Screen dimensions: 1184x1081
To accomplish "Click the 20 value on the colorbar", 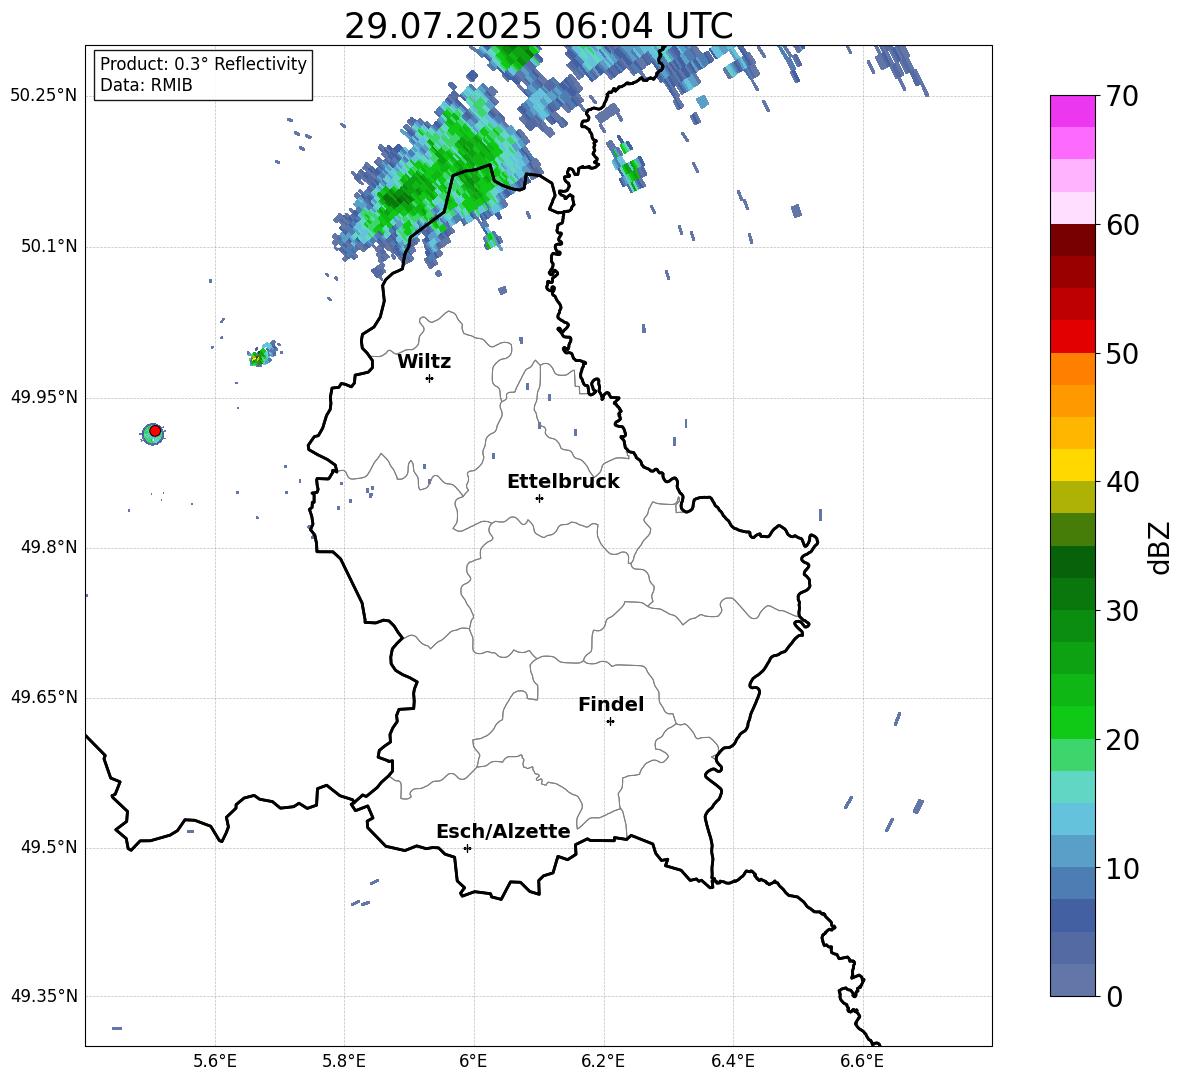I will point(1122,740).
